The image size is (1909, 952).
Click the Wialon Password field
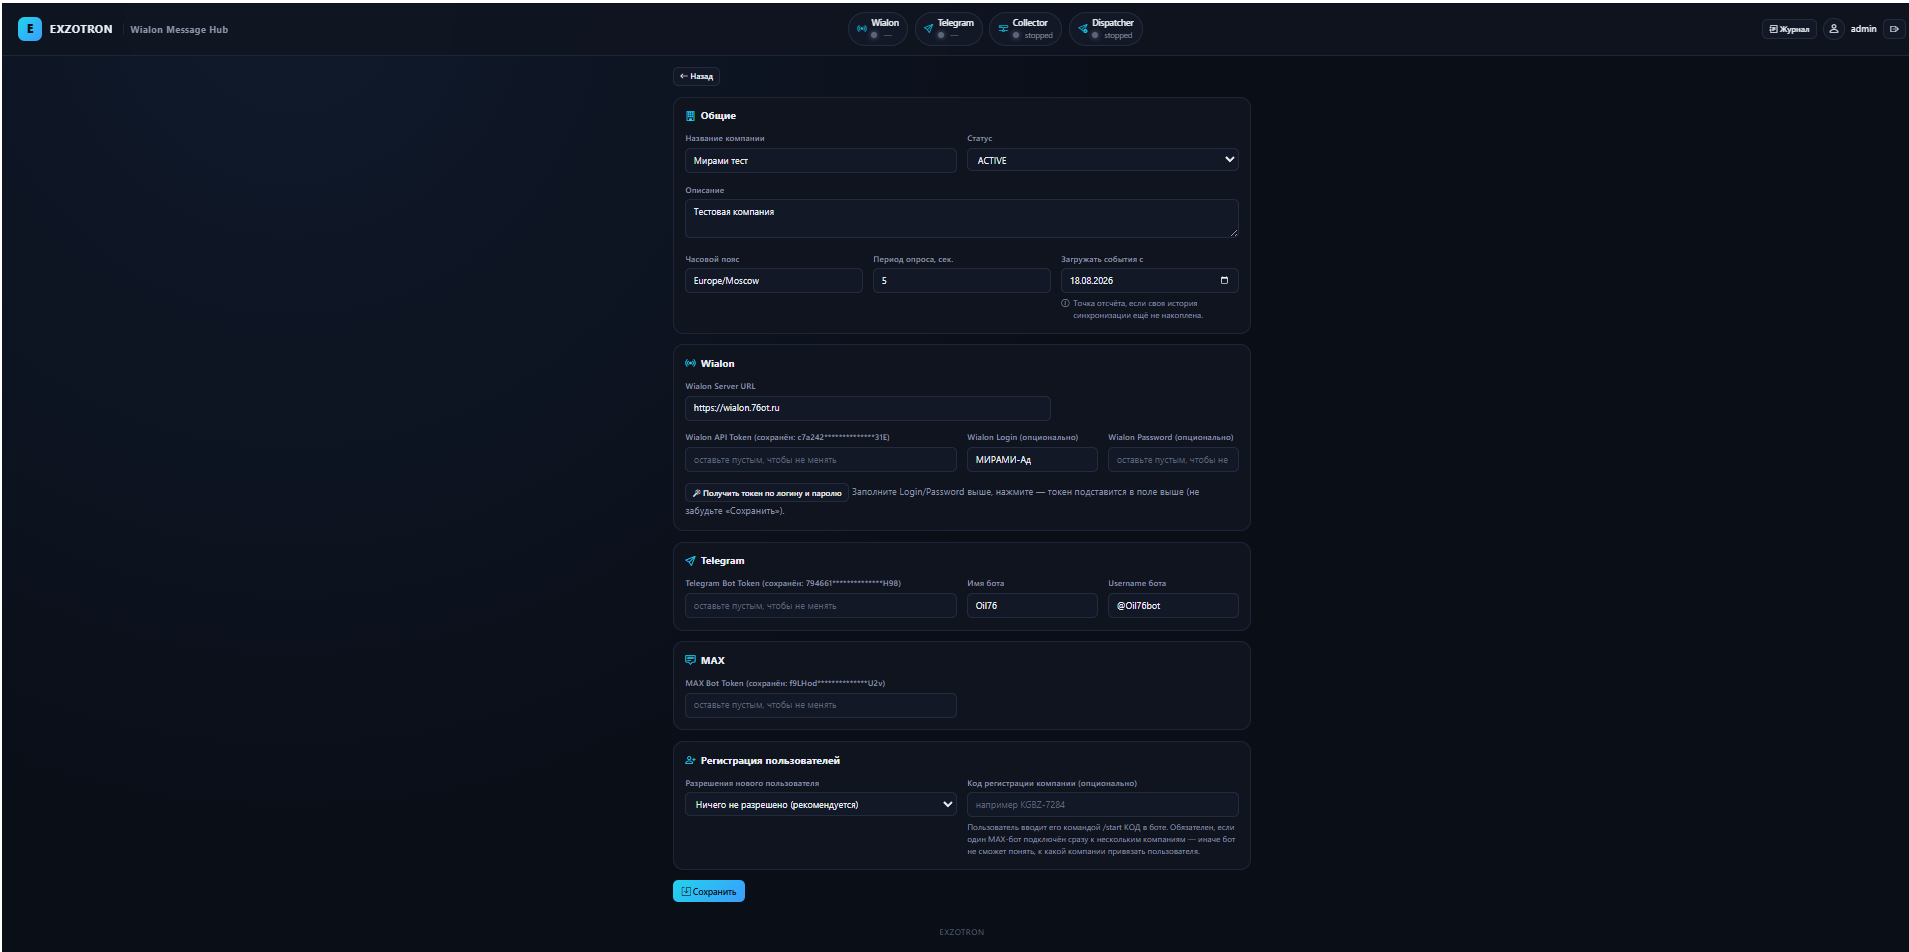1173,460
